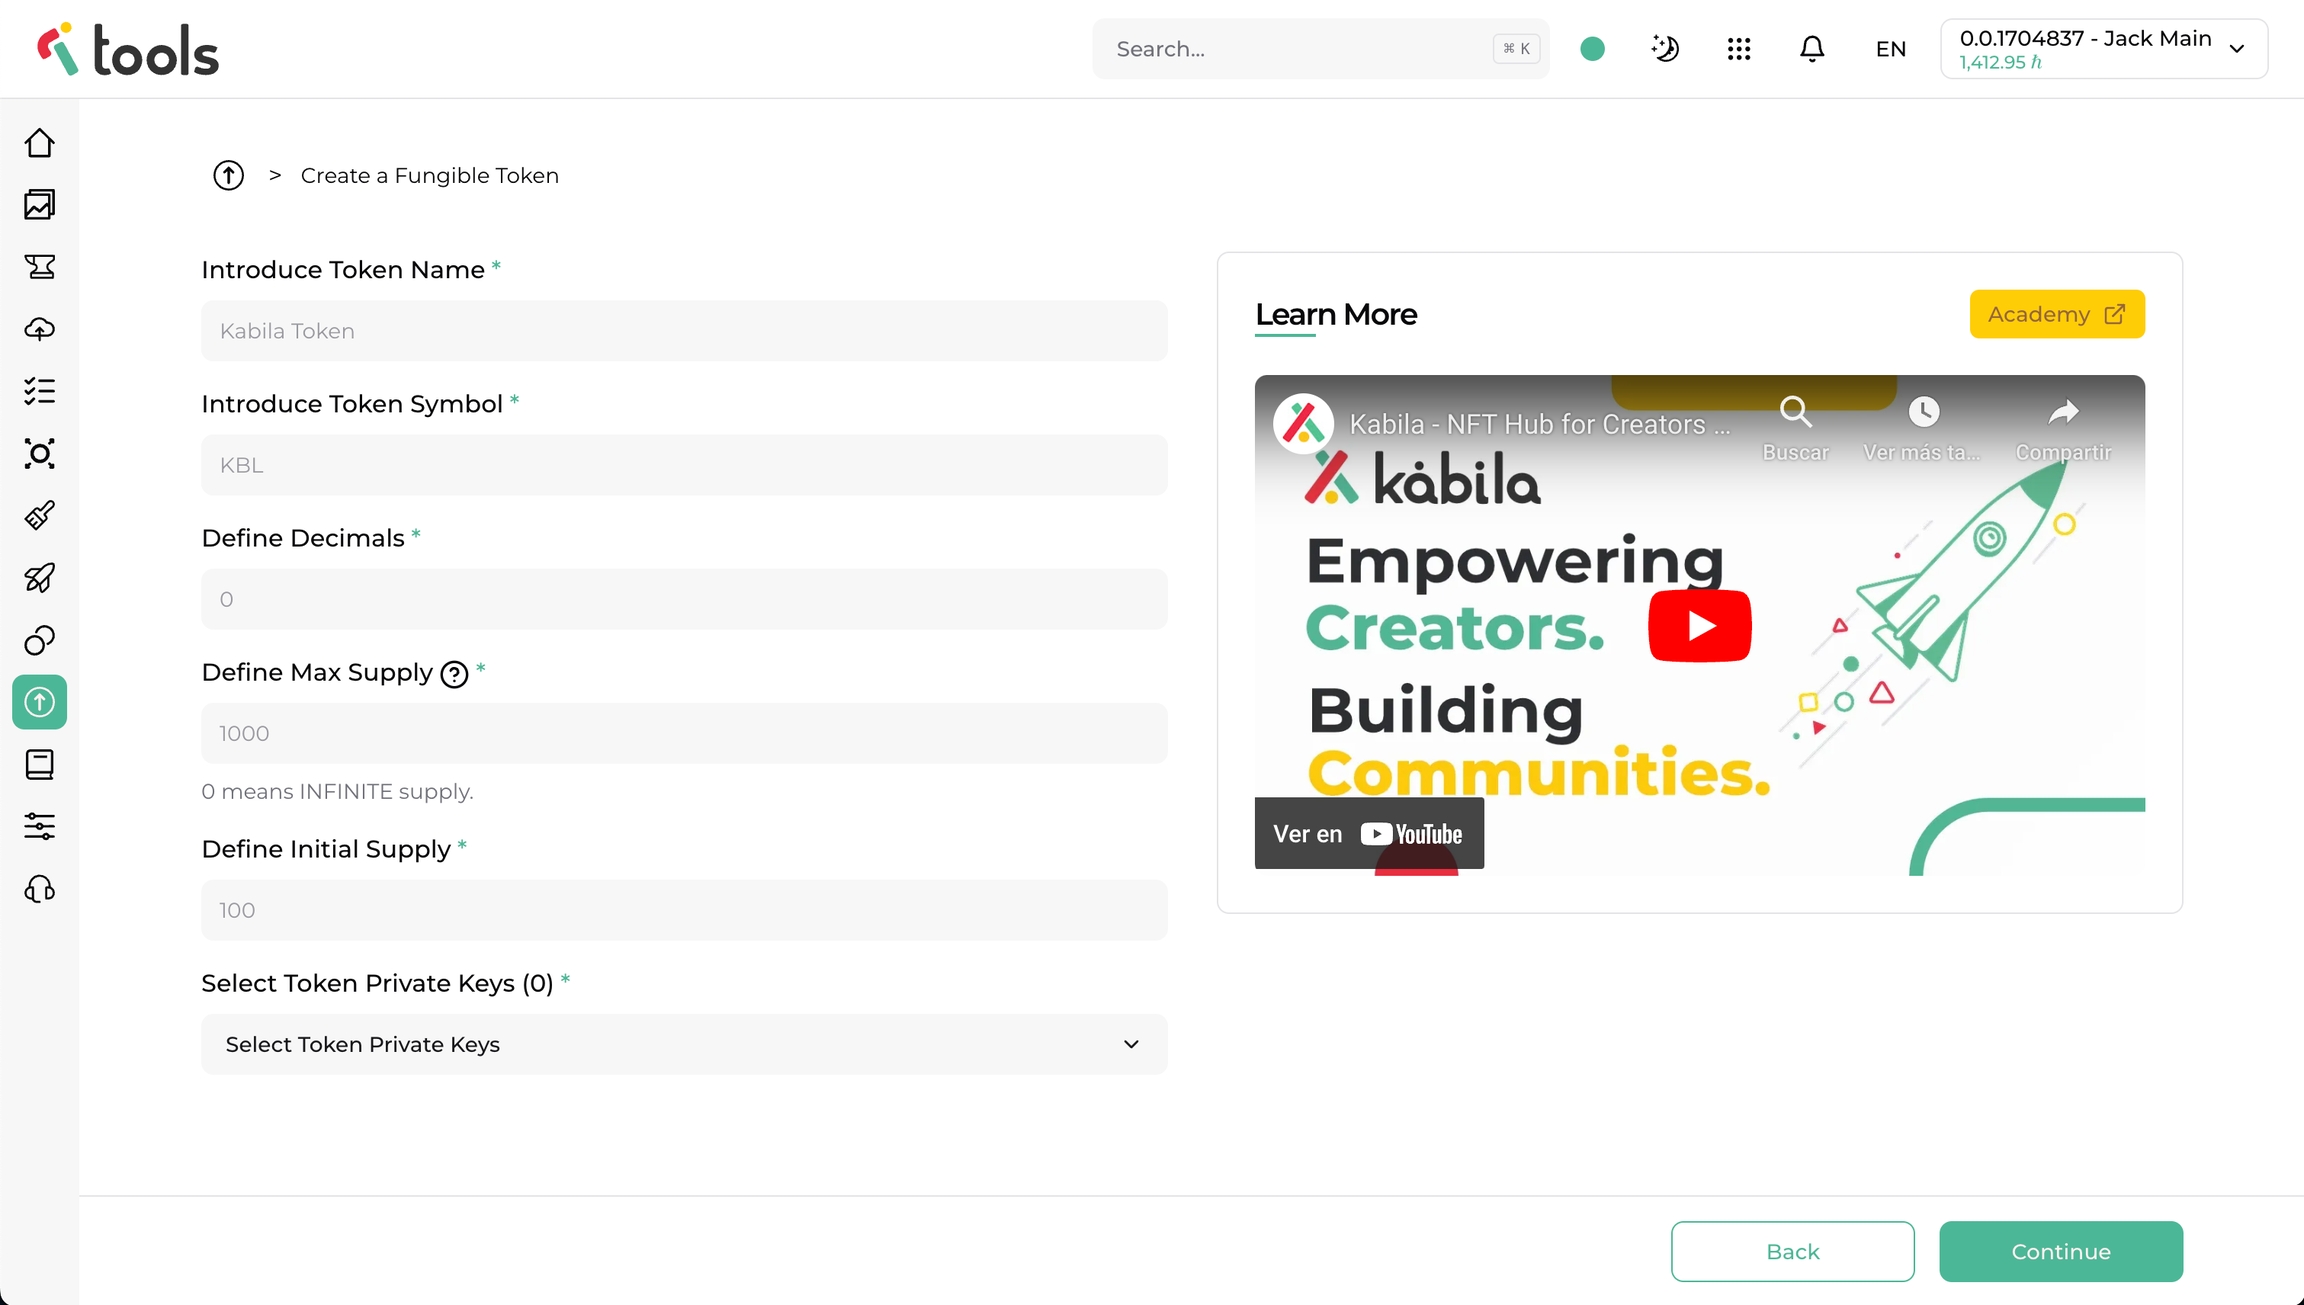Screen dimensions: 2304x1305
Task: Play the Kabila YouTube video
Action: tap(1699, 626)
